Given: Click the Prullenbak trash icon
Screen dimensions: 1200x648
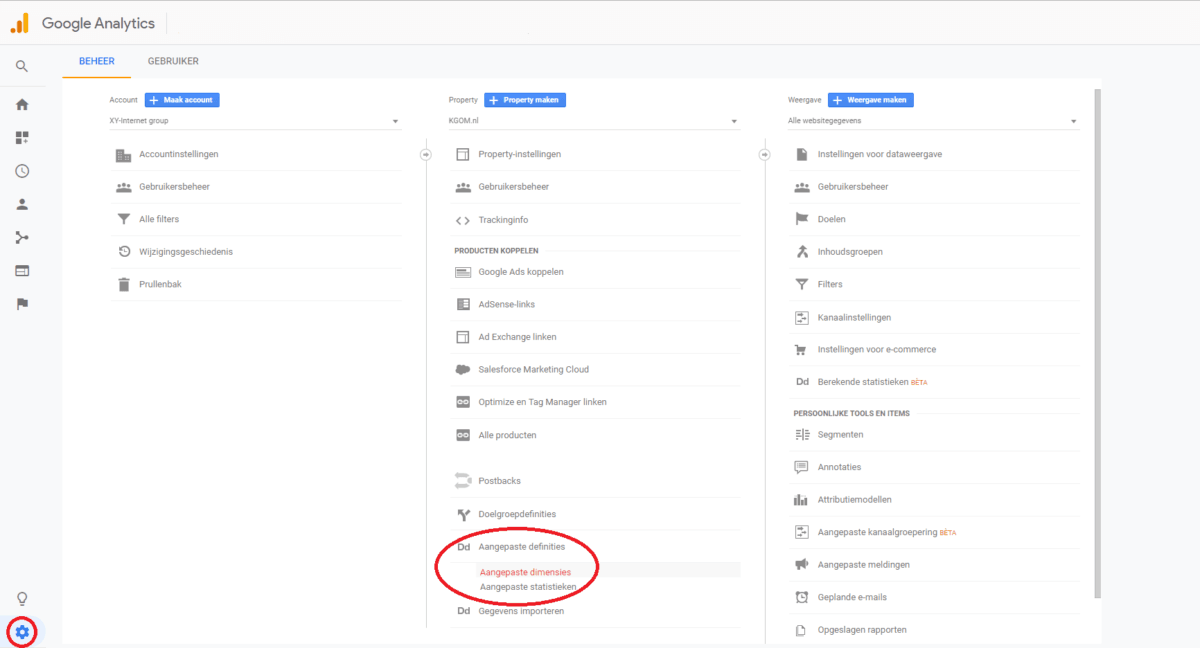Looking at the screenshot, I should (124, 284).
